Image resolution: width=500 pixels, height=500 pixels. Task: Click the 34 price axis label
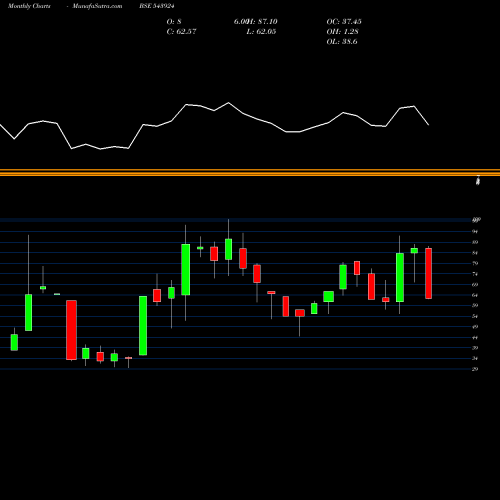point(475,358)
